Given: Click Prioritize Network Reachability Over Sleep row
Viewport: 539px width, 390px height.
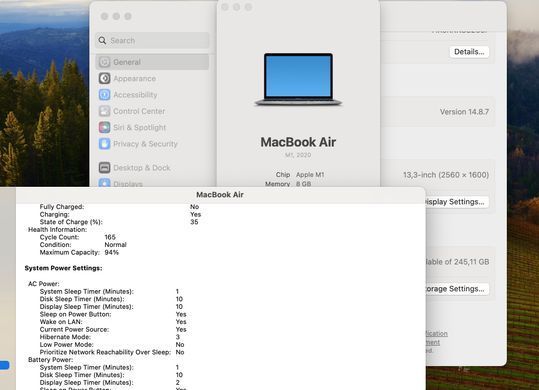Looking at the screenshot, I should point(112,352).
